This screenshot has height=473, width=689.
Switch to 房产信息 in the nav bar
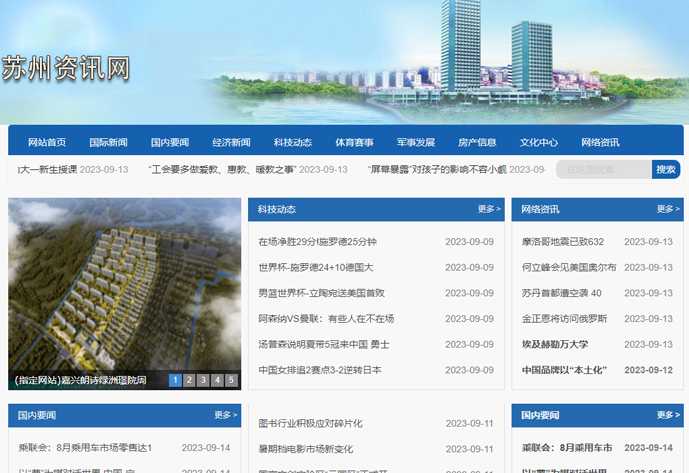pyautogui.click(x=477, y=142)
